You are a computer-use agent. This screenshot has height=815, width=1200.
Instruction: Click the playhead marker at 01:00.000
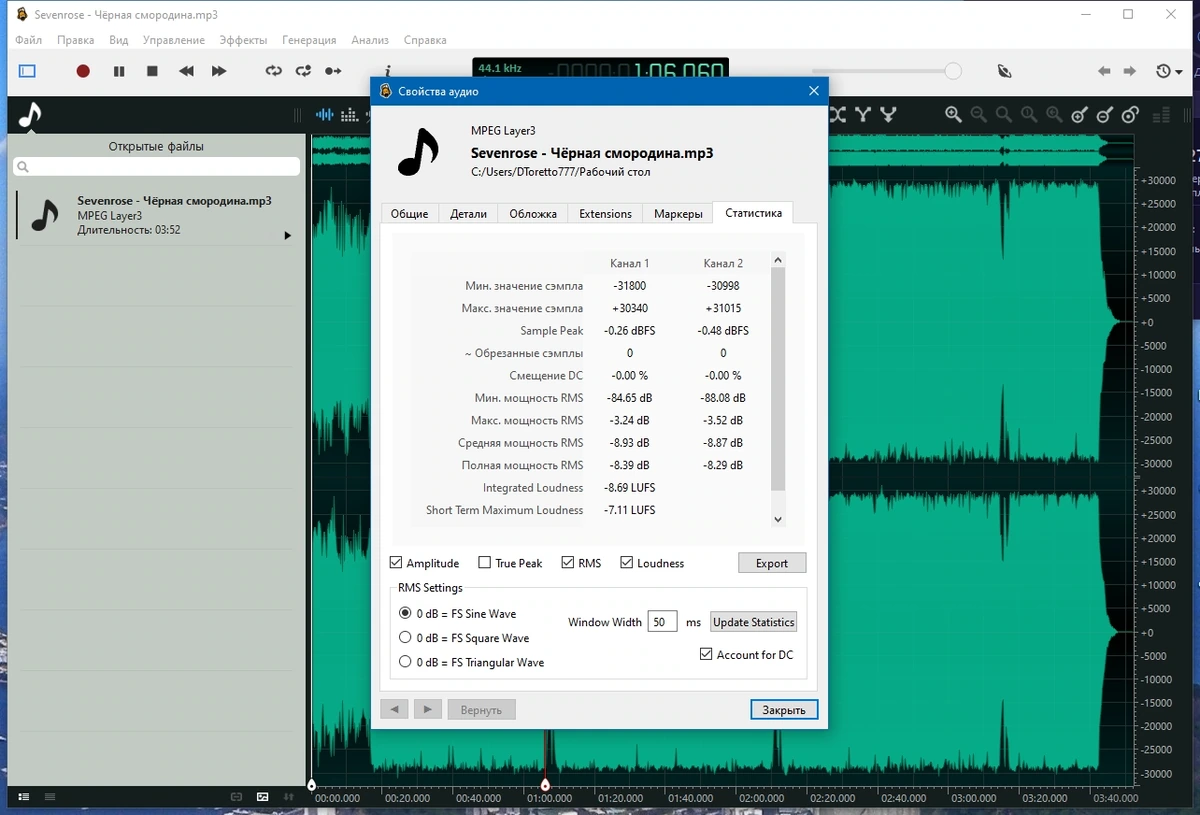click(x=545, y=785)
